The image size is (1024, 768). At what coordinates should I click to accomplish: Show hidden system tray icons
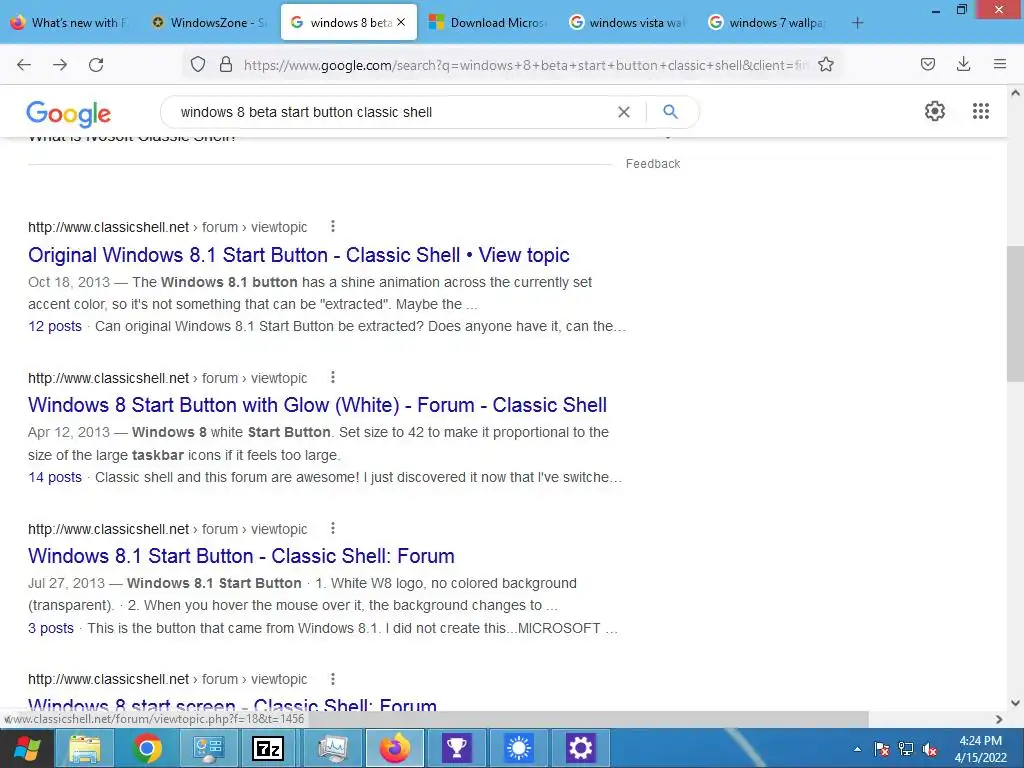(x=857, y=750)
